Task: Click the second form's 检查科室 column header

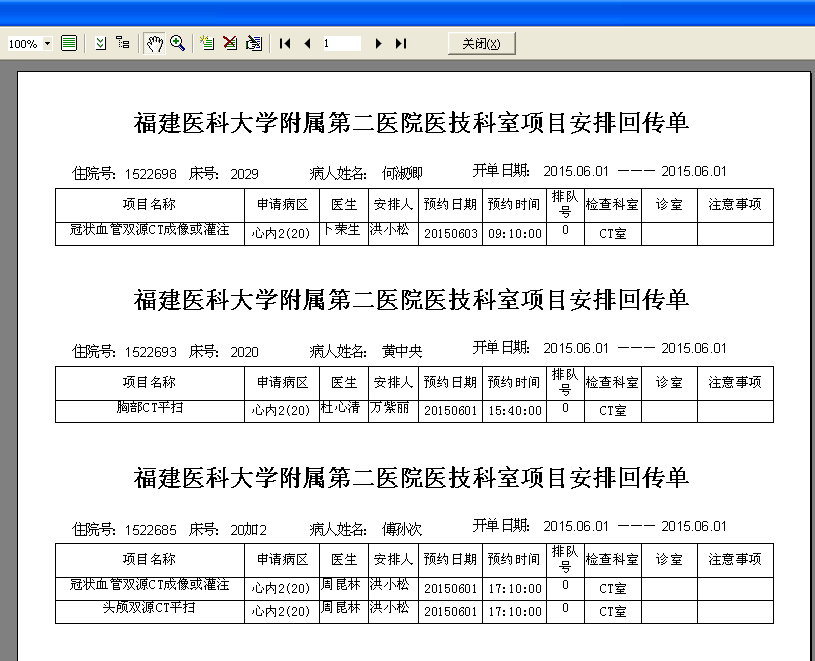Action: [613, 382]
